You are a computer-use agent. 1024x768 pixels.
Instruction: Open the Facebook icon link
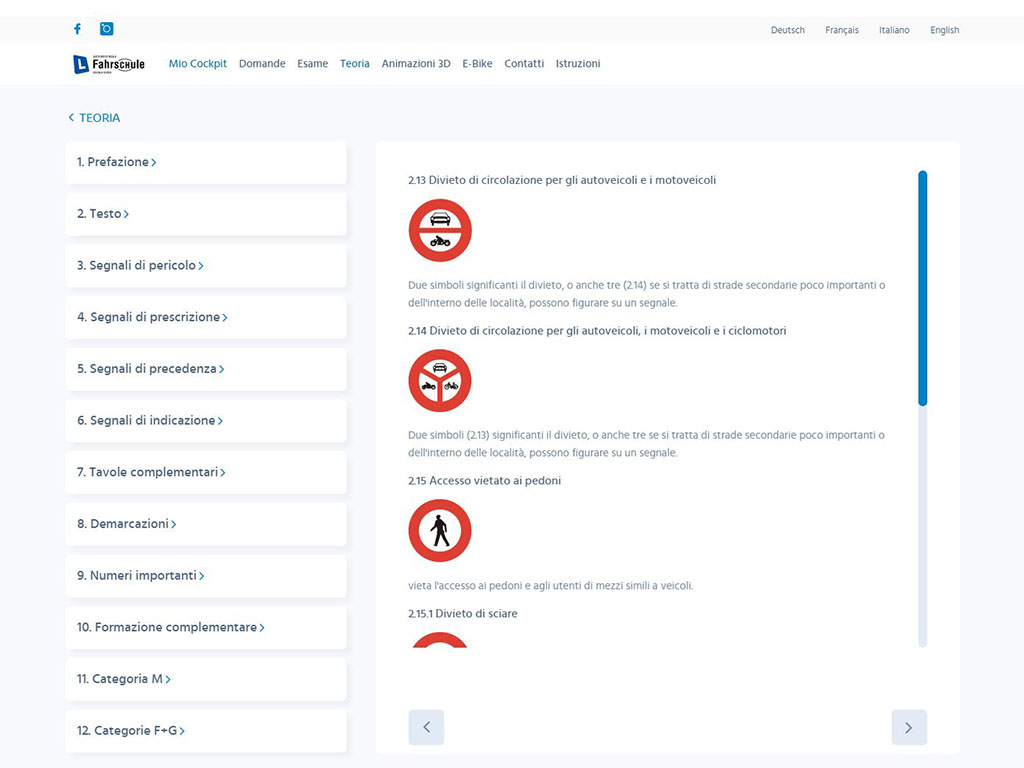pos(78,29)
